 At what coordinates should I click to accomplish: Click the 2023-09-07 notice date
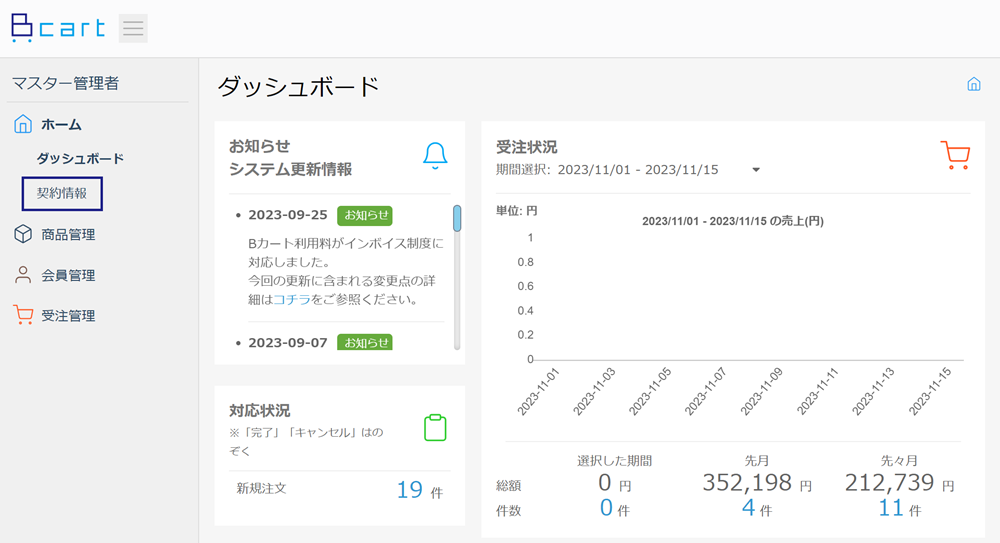[288, 343]
